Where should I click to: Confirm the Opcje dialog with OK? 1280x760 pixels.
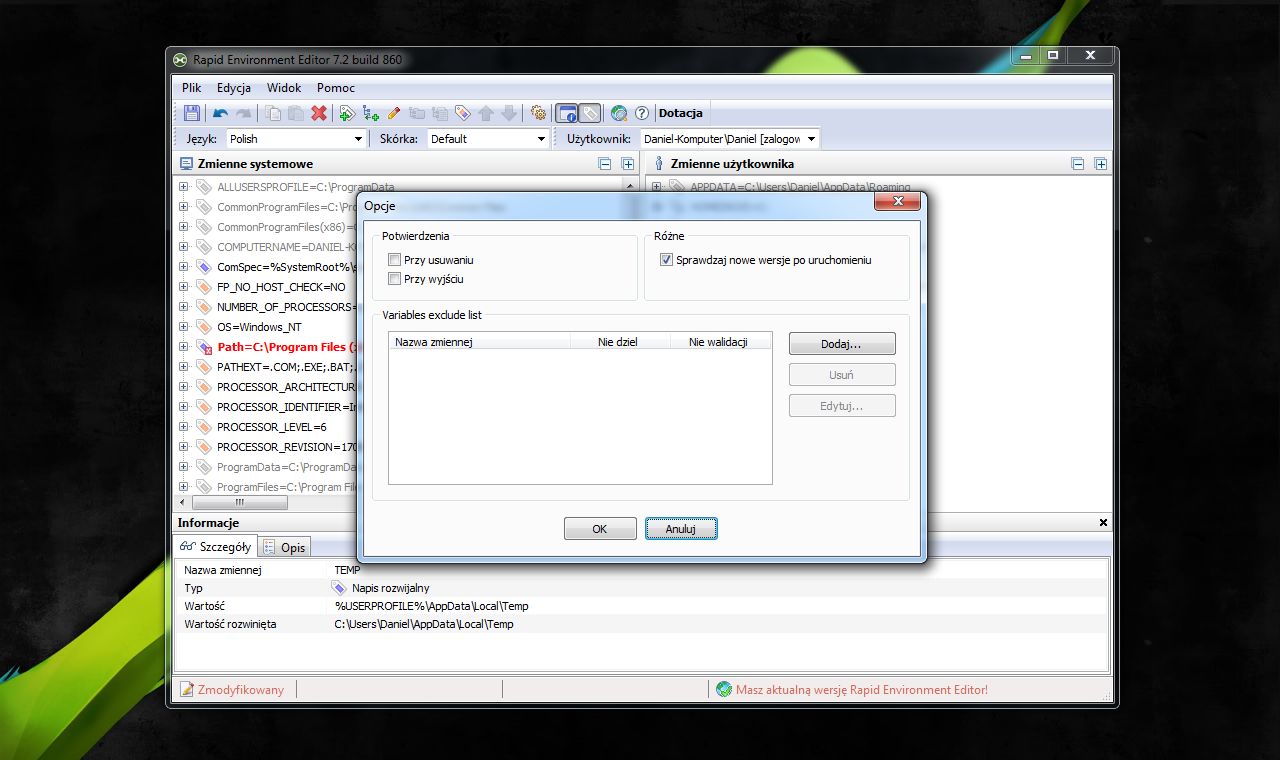pos(600,529)
